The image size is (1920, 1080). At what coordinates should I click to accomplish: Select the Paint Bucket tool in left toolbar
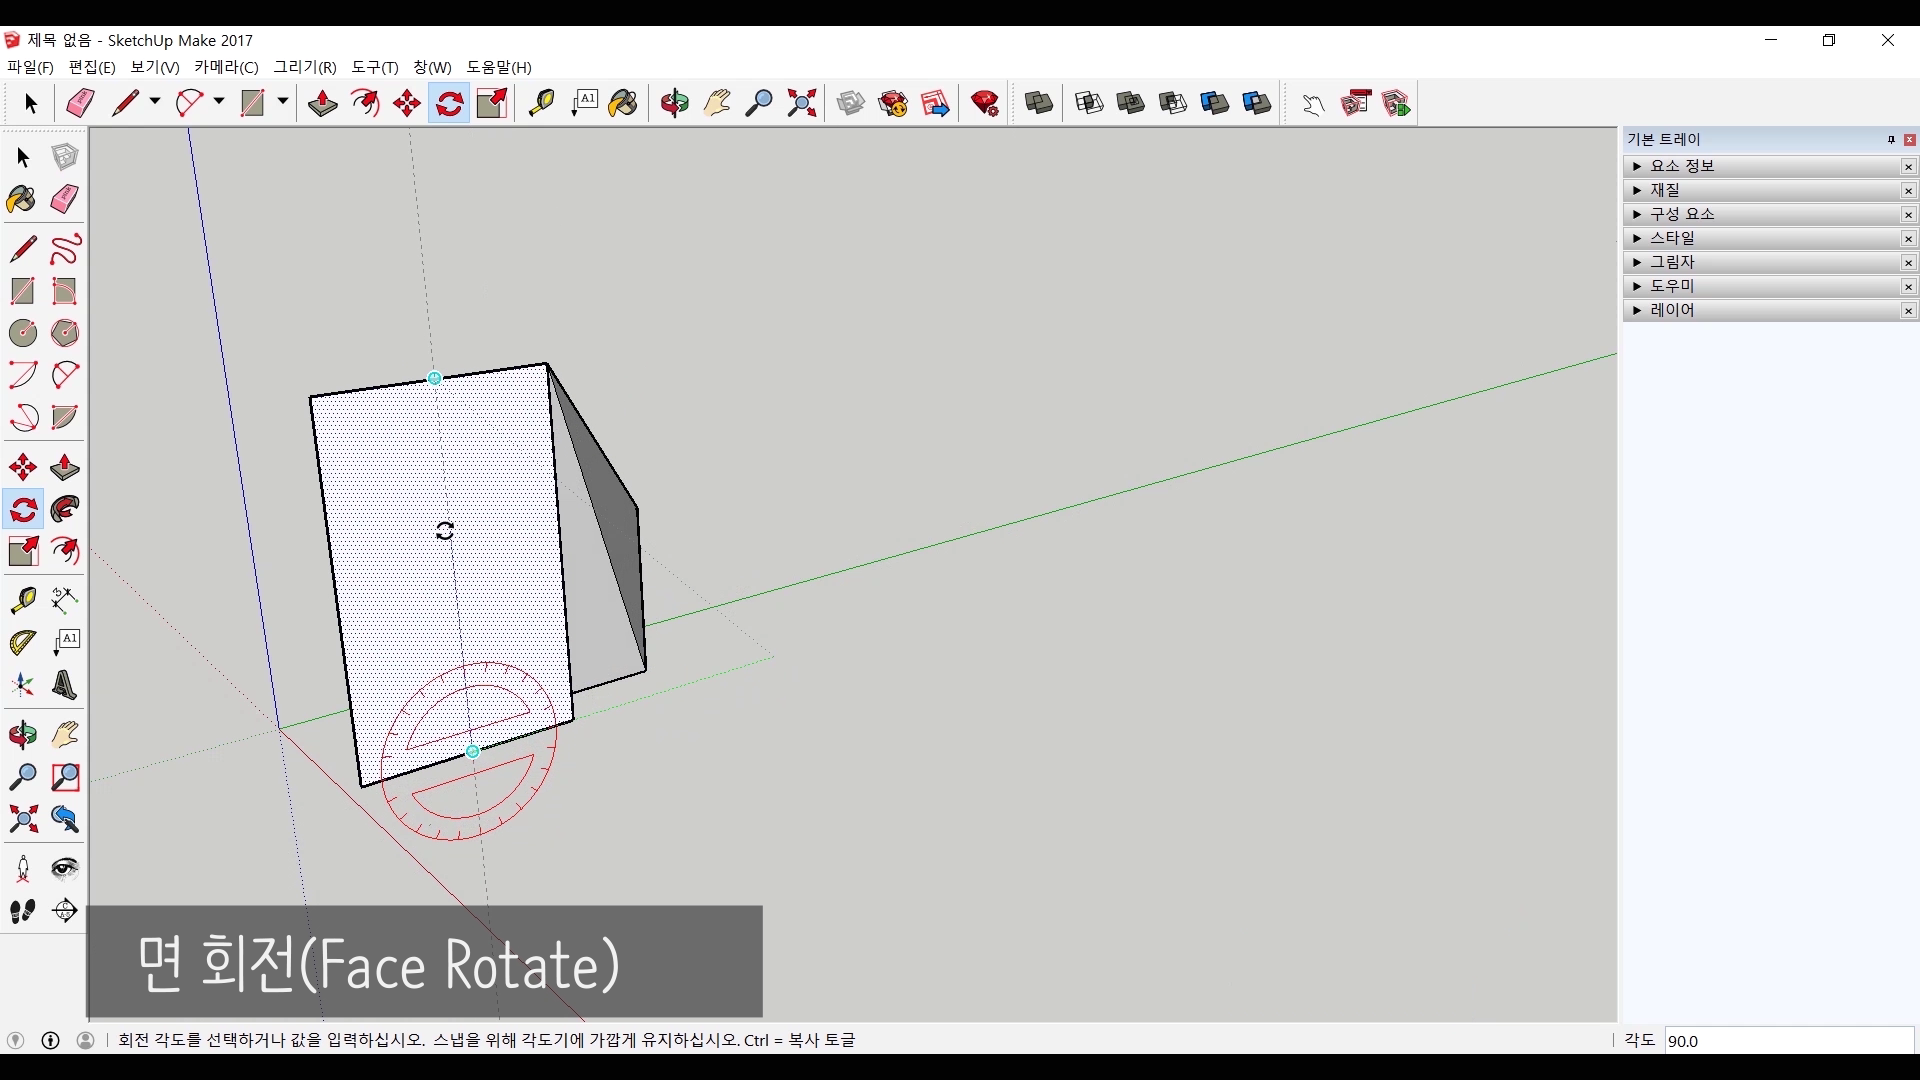(22, 199)
